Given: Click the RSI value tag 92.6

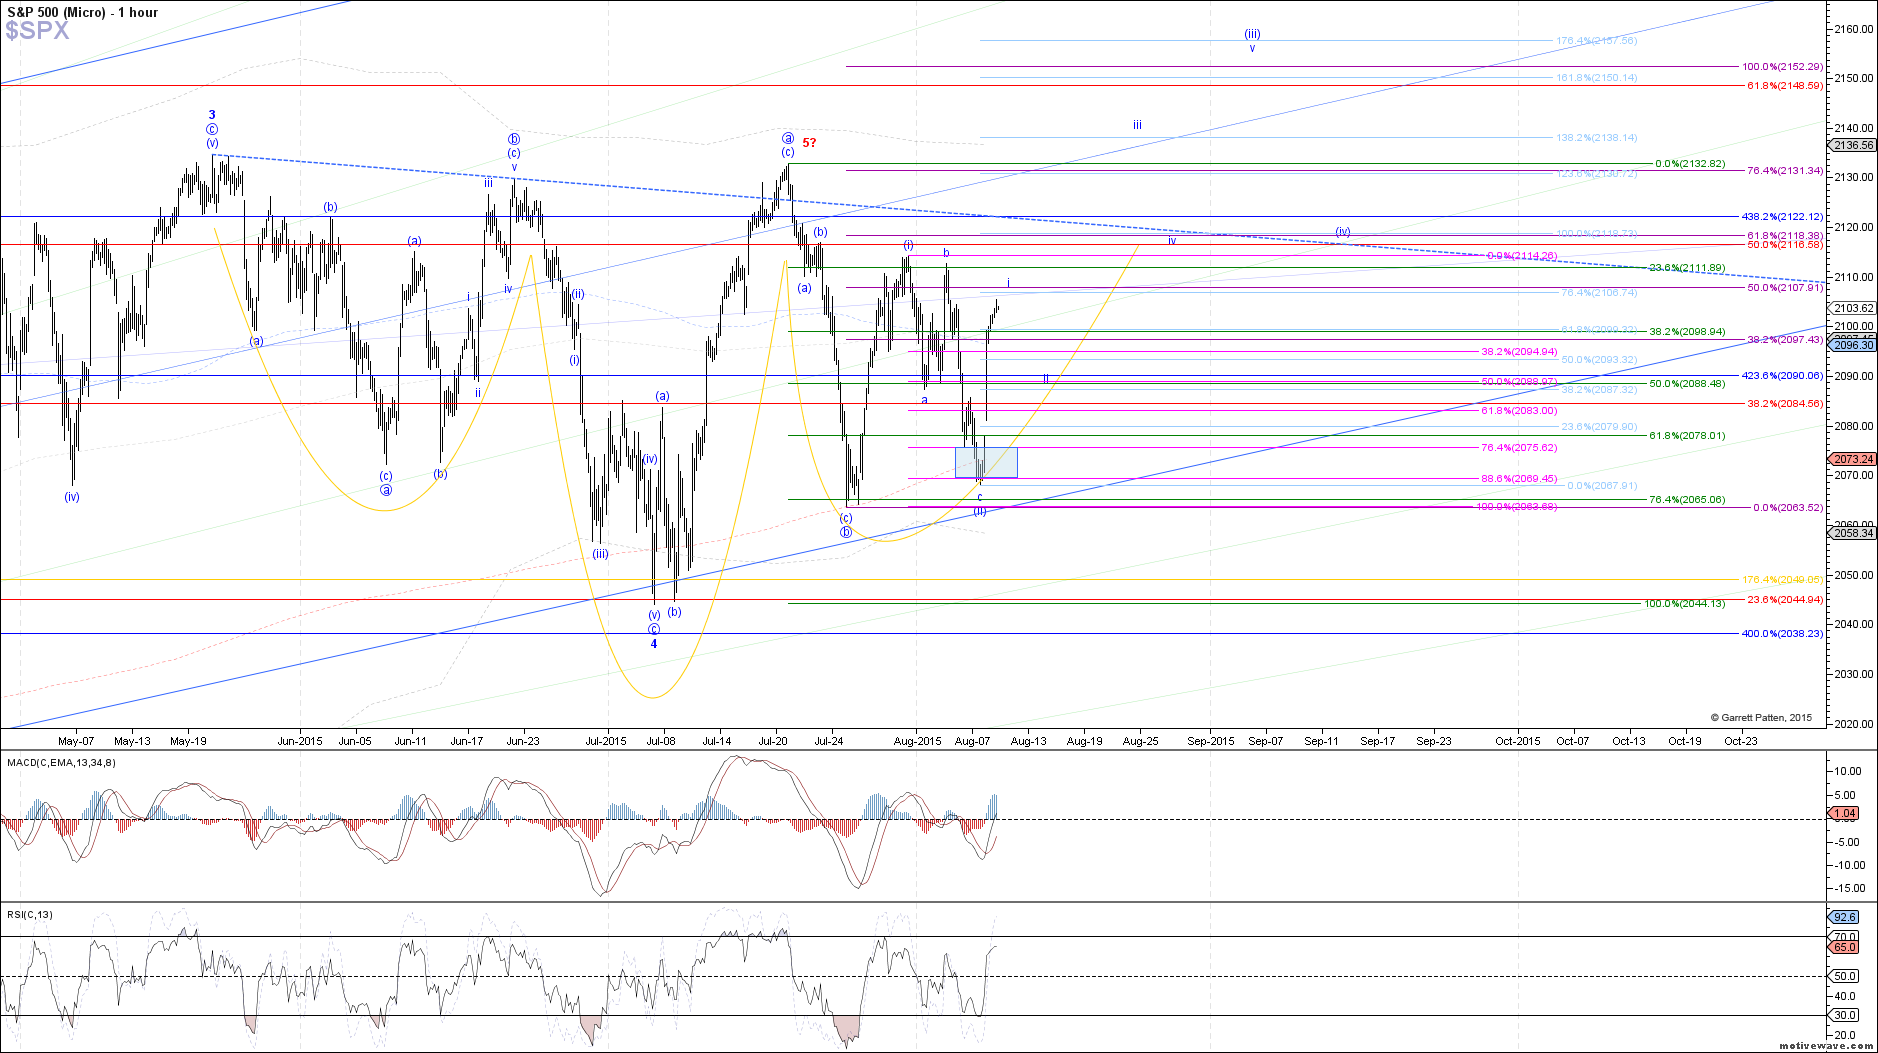Looking at the screenshot, I should point(1845,917).
